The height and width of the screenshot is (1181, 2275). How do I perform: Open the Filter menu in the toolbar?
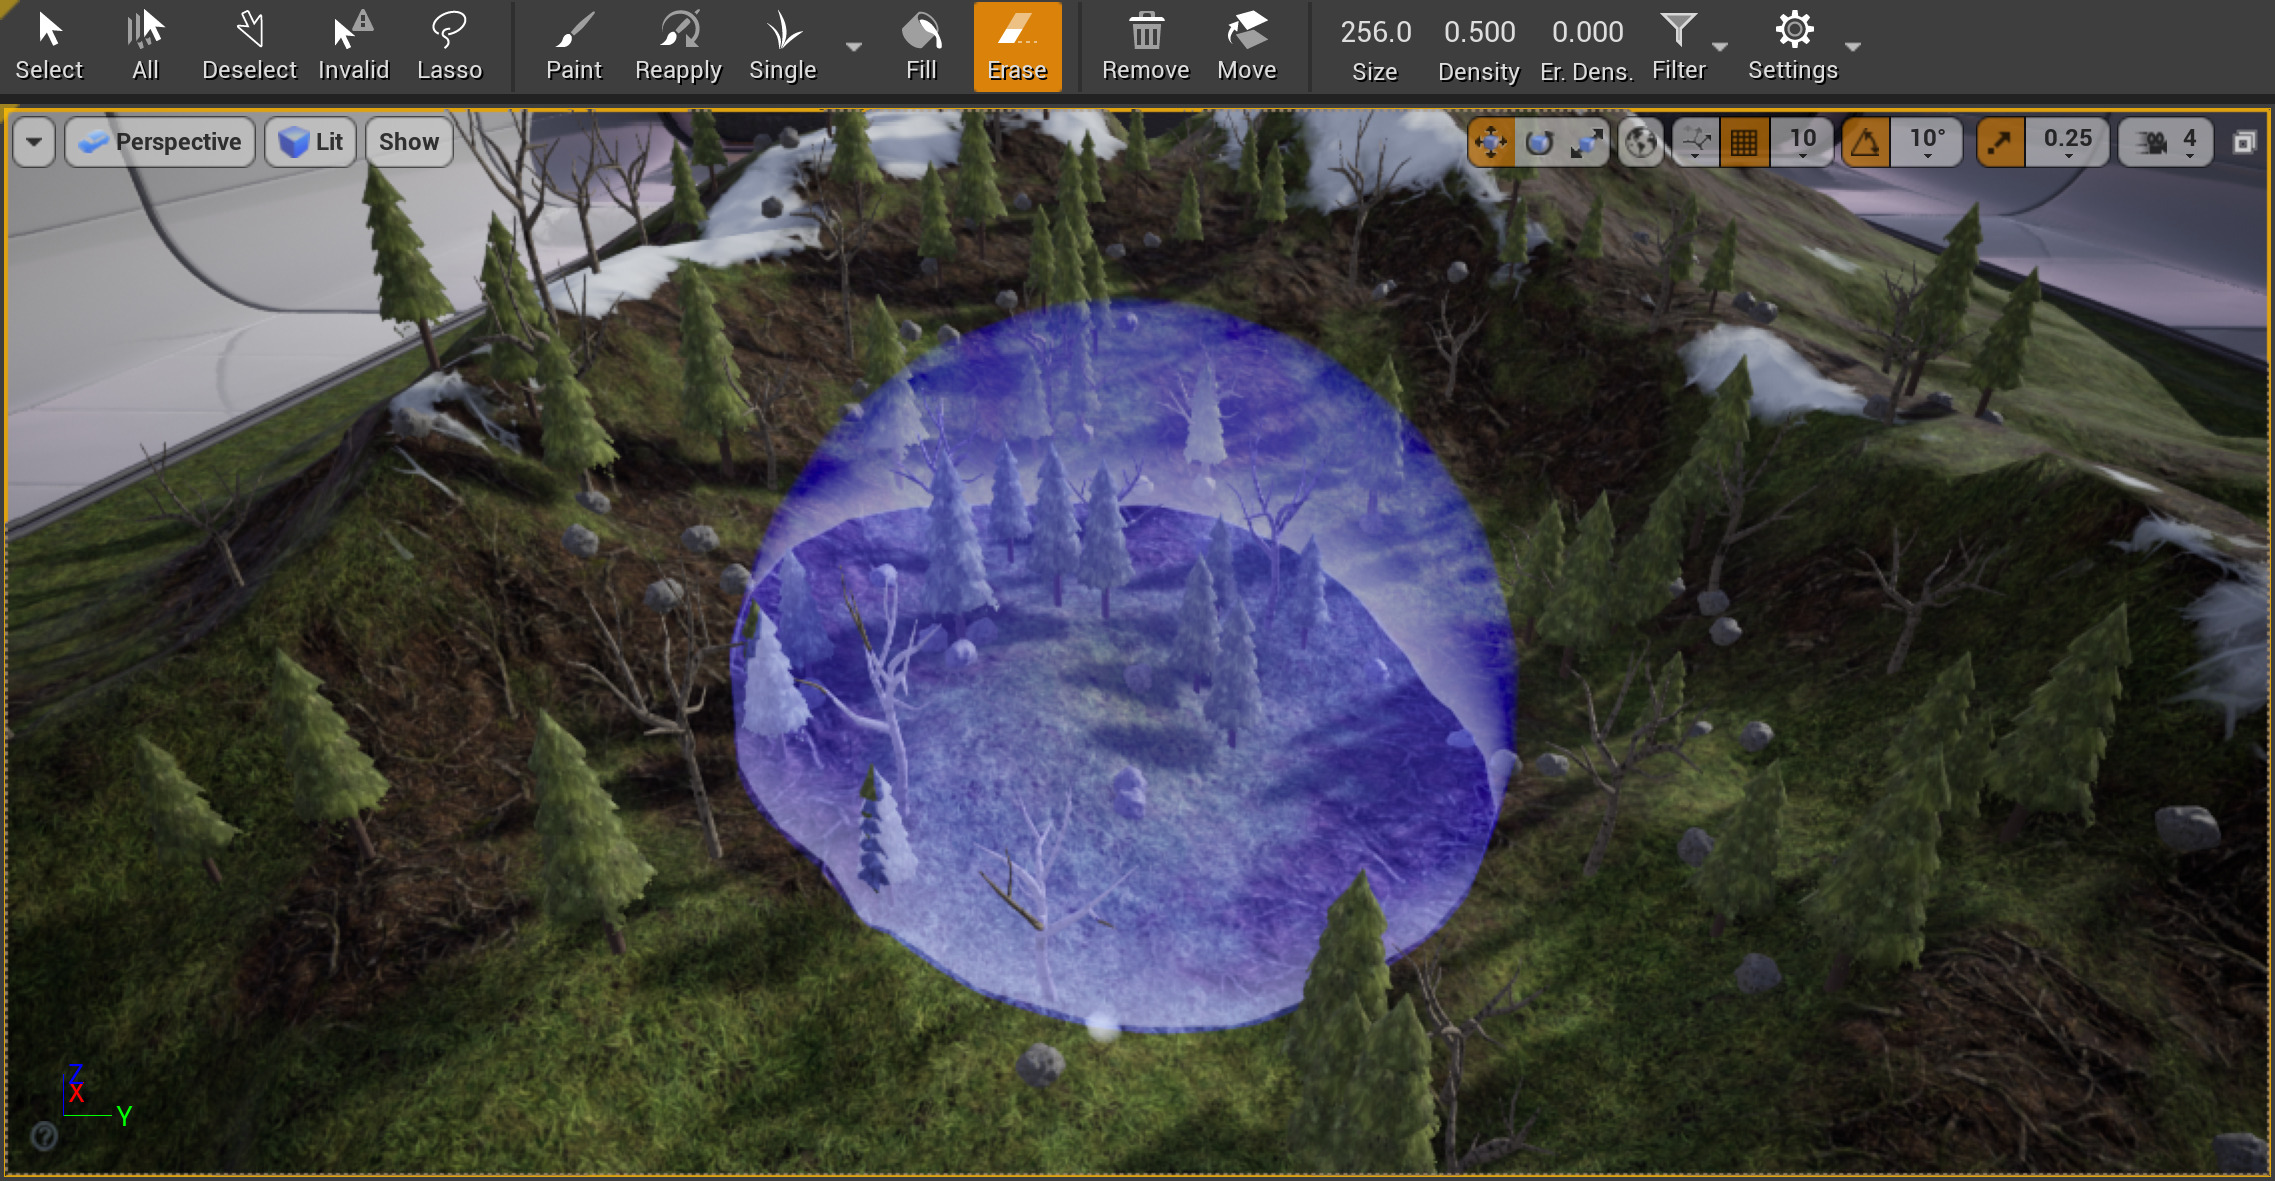pos(1678,45)
